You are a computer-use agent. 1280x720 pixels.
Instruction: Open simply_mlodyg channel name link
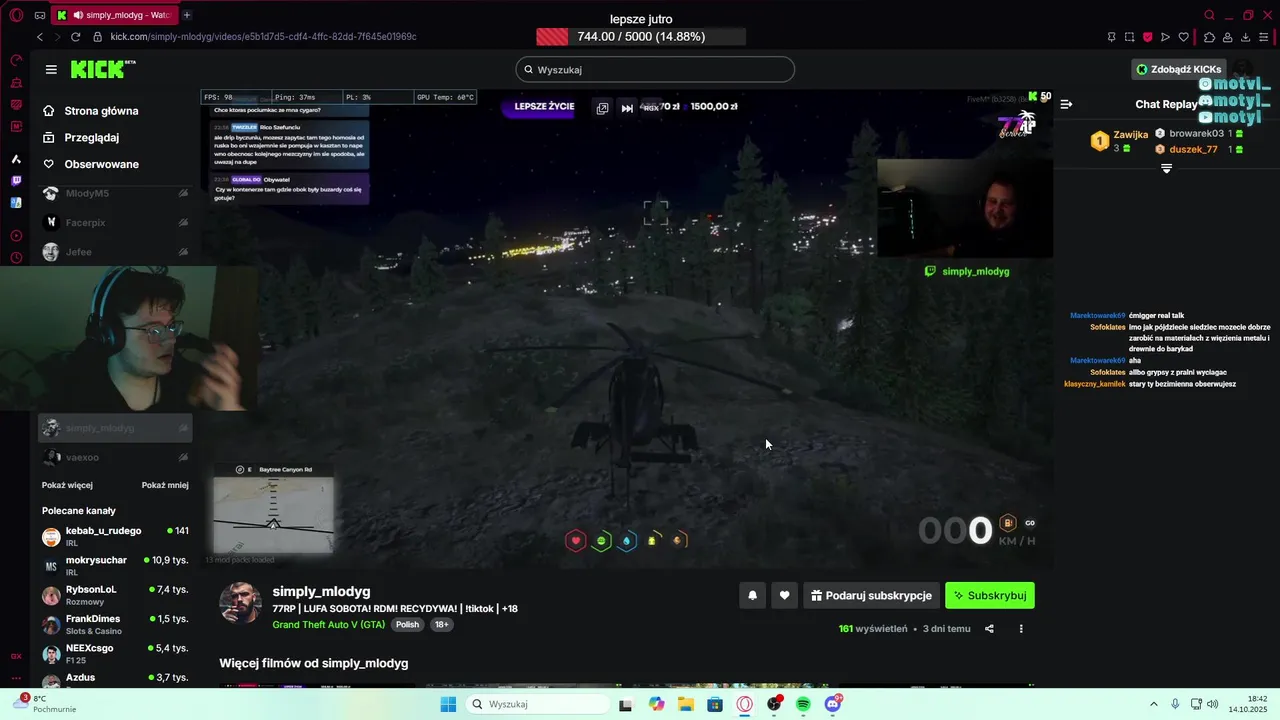coord(321,591)
